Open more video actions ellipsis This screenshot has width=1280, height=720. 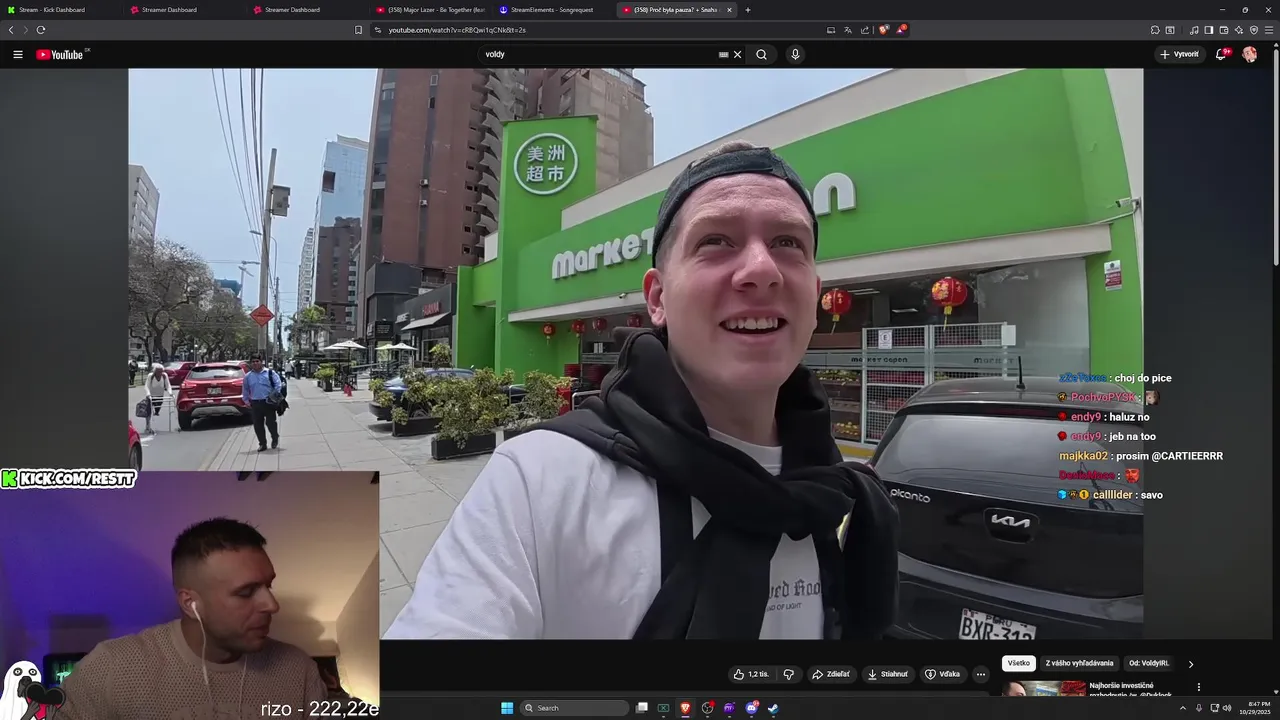[981, 674]
